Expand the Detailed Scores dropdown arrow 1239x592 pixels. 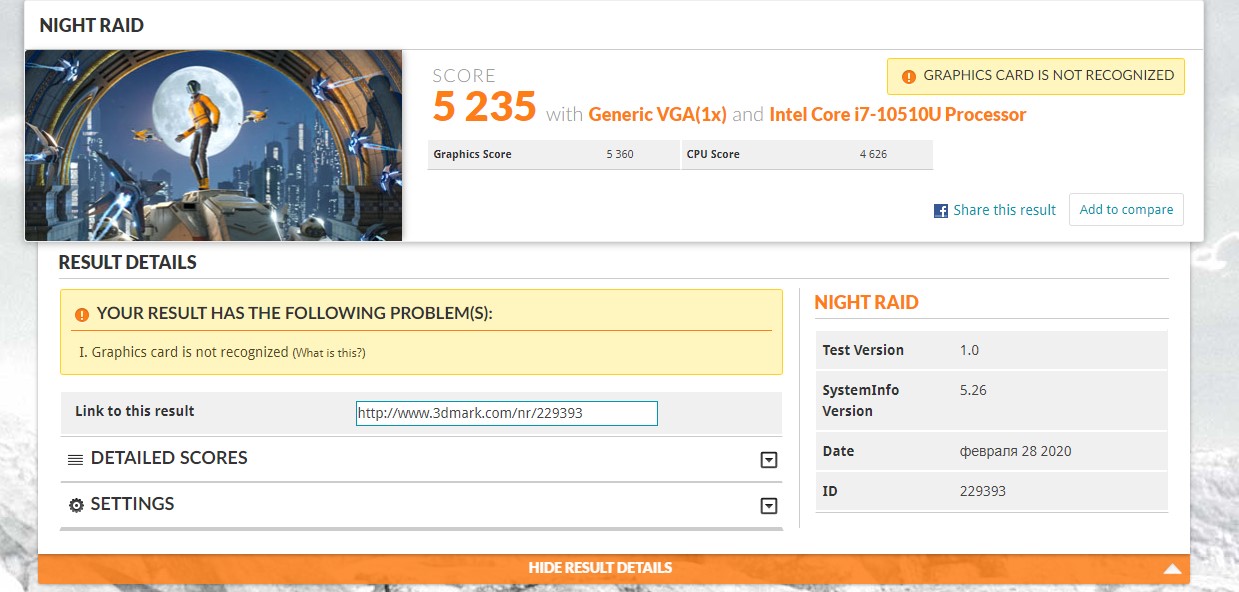[x=769, y=460]
